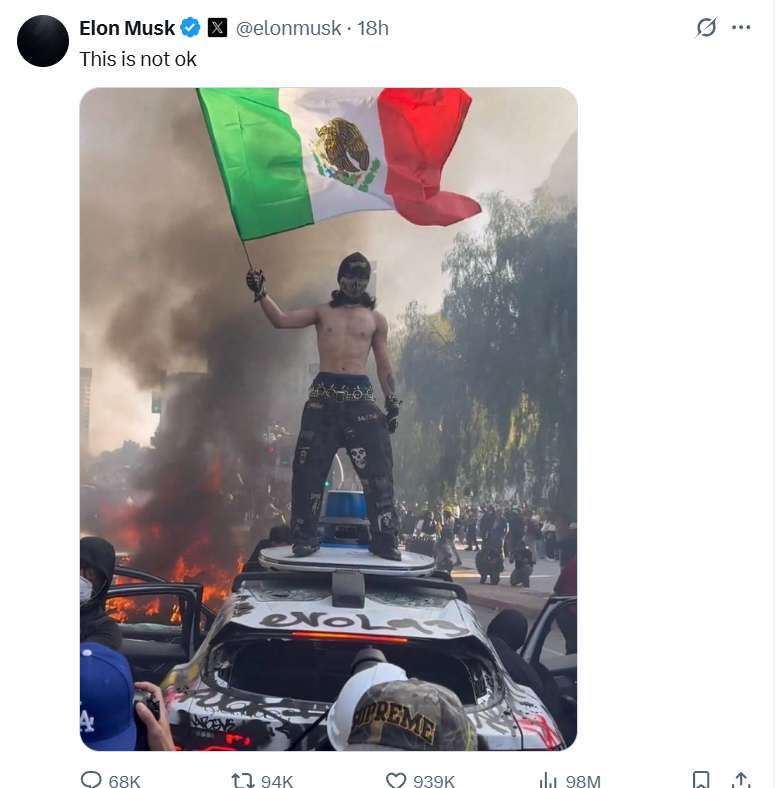Click the 939K likes count
The height and width of the screenshot is (788, 778).
point(434,781)
